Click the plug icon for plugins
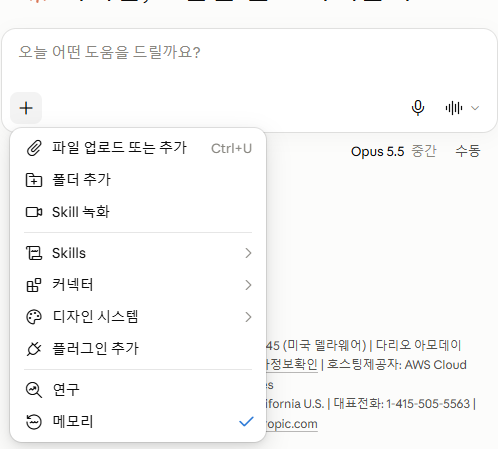The width and height of the screenshot is (498, 449). [x=34, y=349]
